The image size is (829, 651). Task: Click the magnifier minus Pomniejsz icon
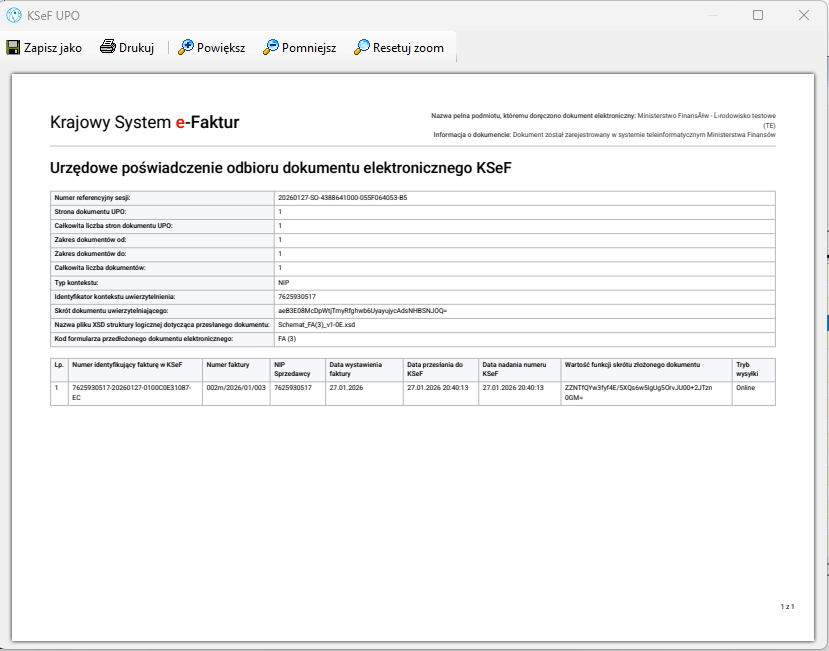(x=271, y=47)
